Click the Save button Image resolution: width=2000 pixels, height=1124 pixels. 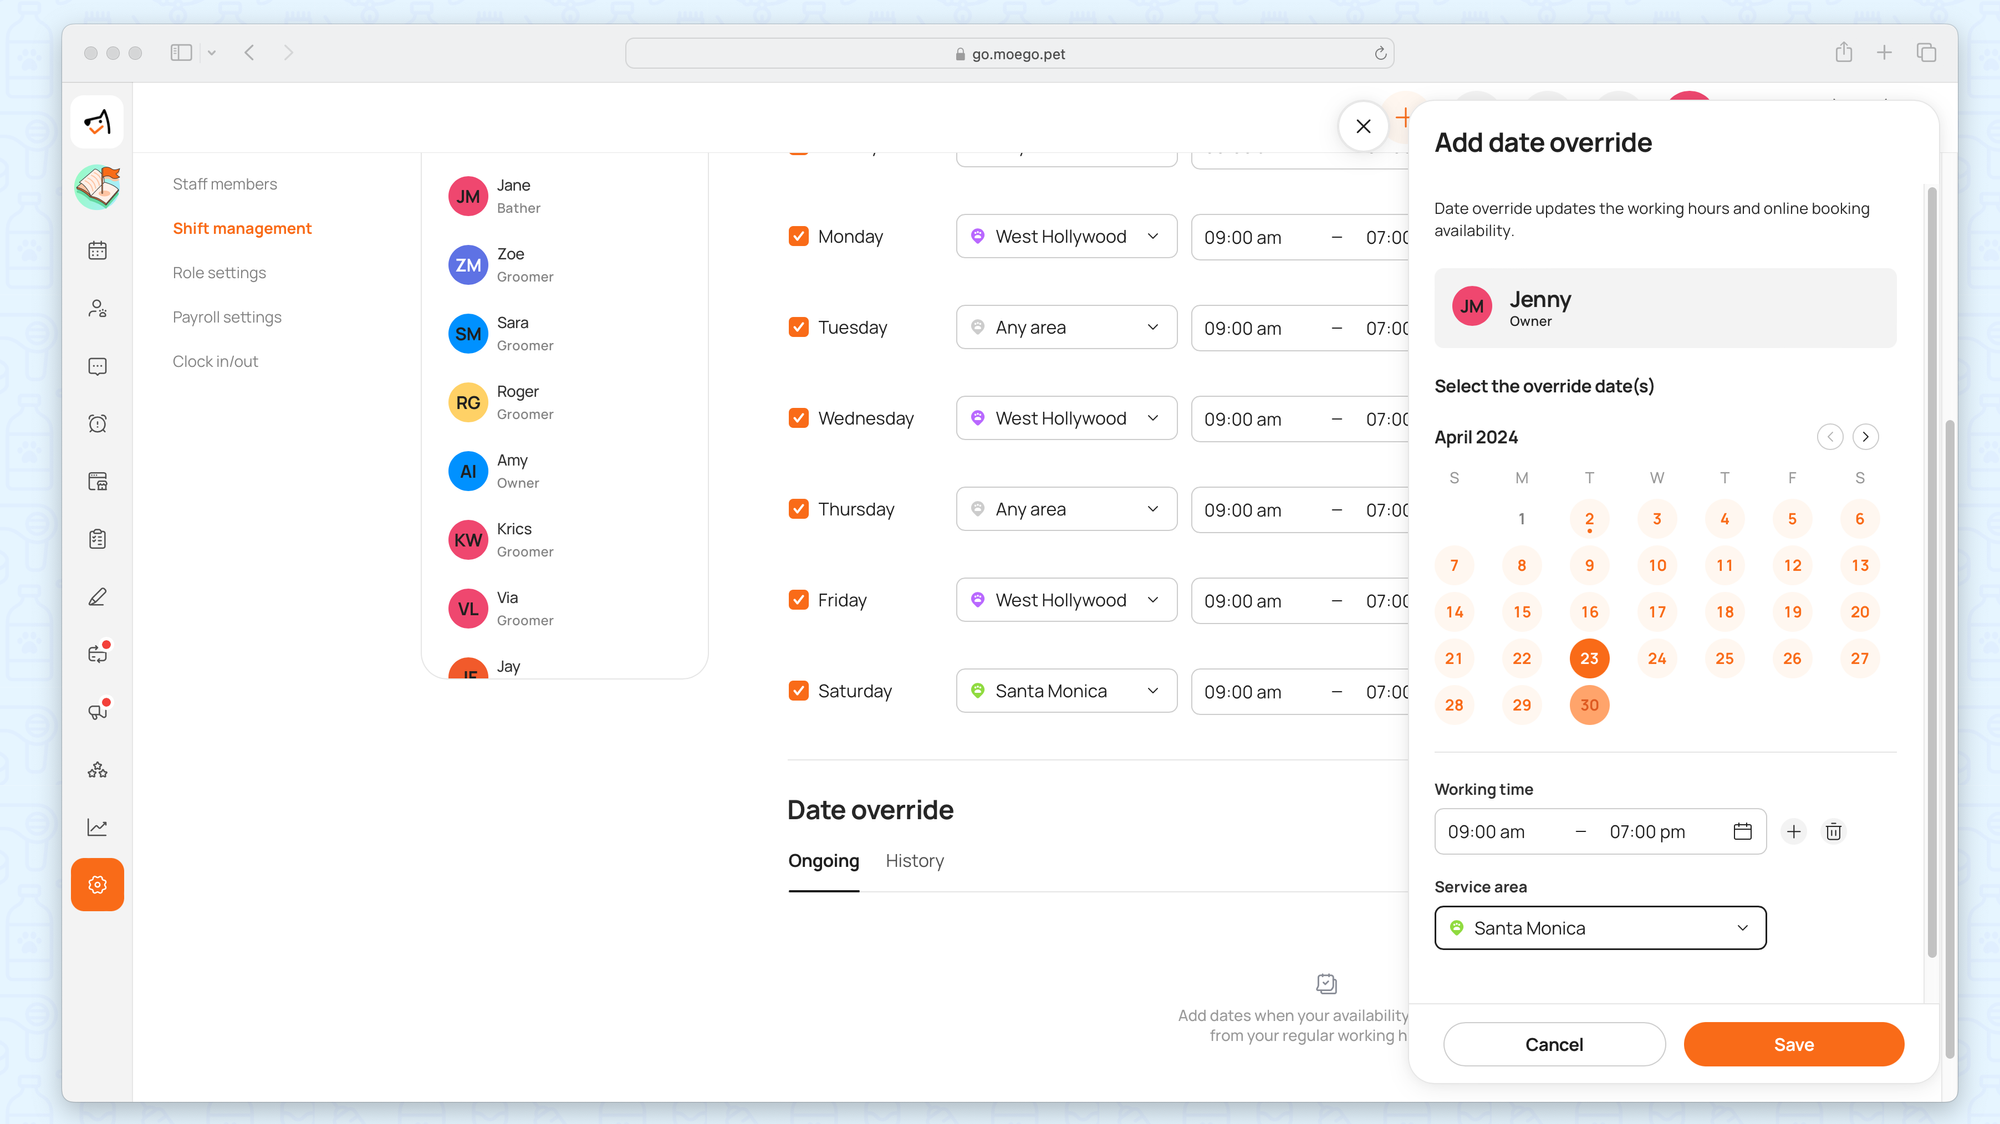[x=1793, y=1044]
